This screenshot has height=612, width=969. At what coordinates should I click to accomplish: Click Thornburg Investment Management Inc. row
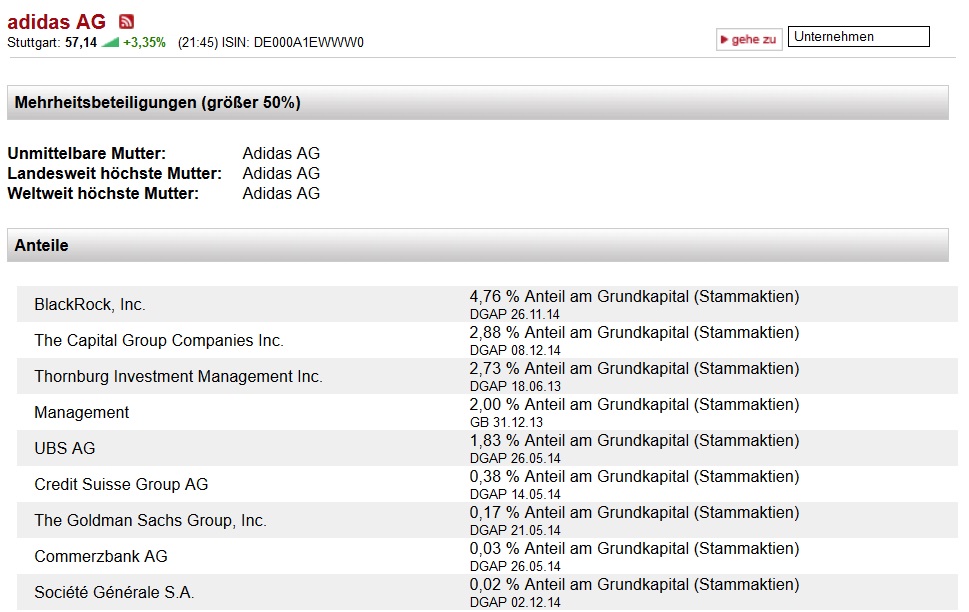tap(178, 376)
